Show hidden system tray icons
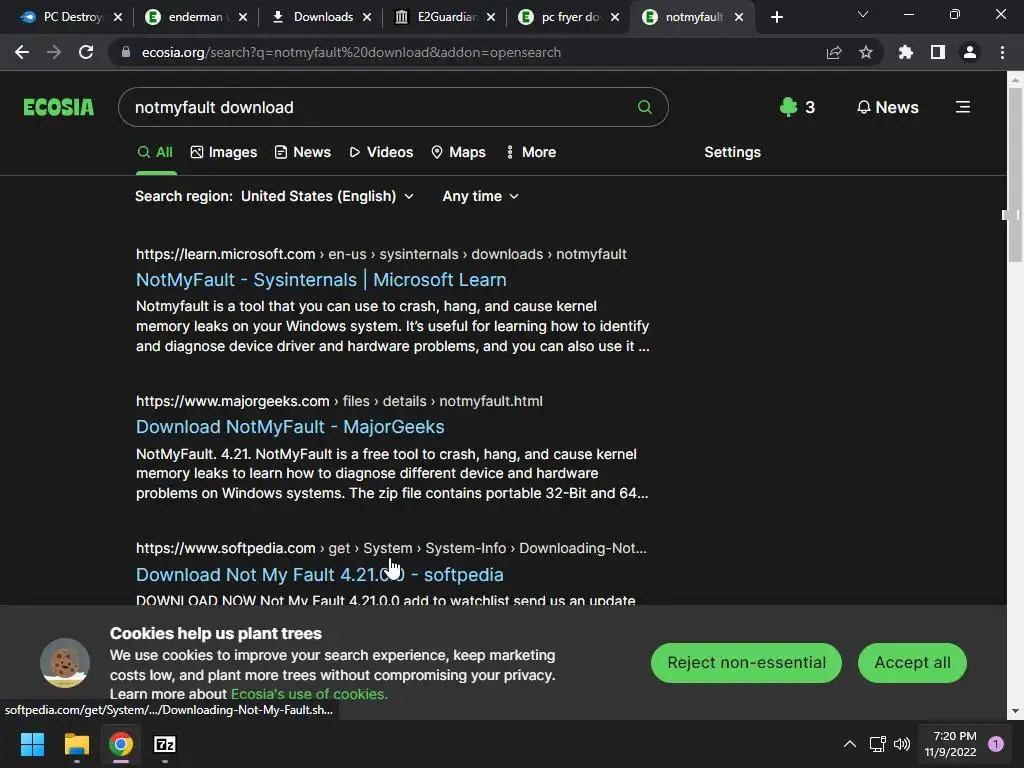Screen dimensions: 1024x768 [x=850, y=744]
